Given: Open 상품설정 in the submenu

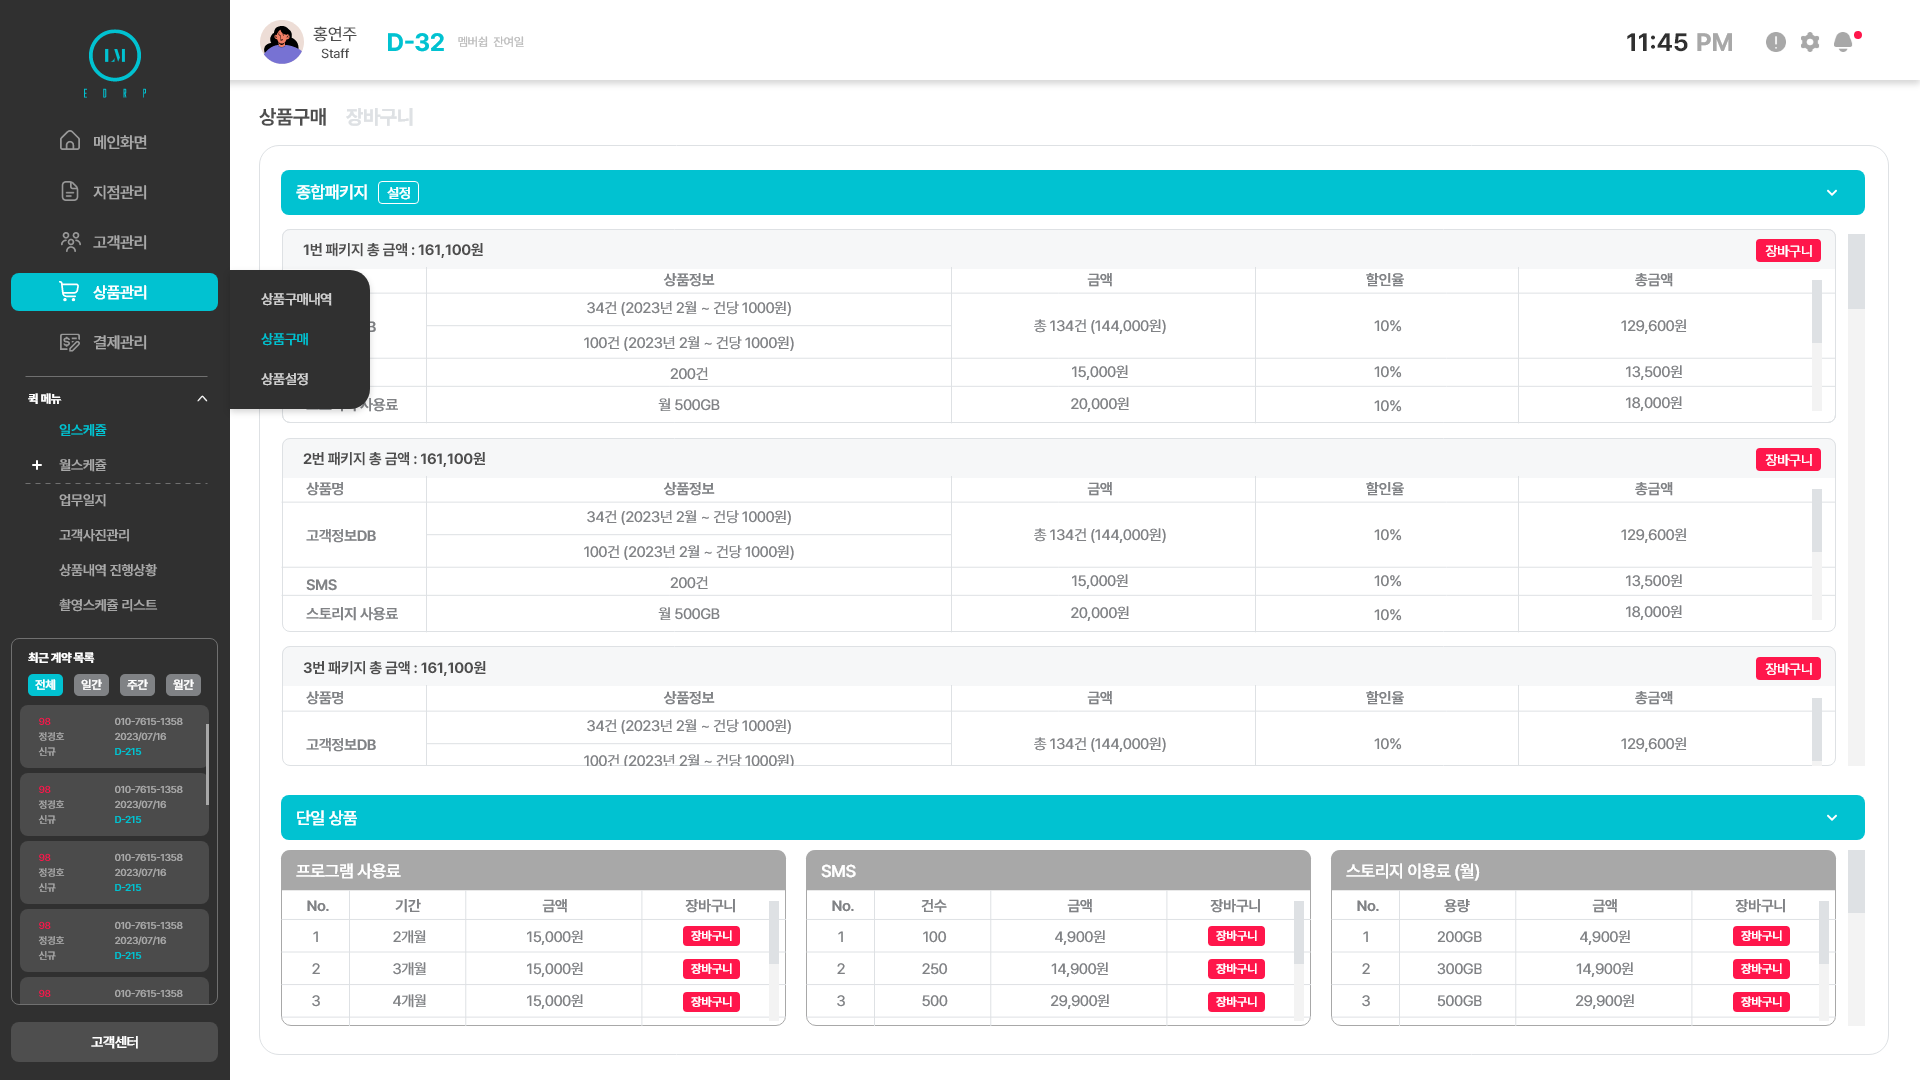Looking at the screenshot, I should (285, 379).
